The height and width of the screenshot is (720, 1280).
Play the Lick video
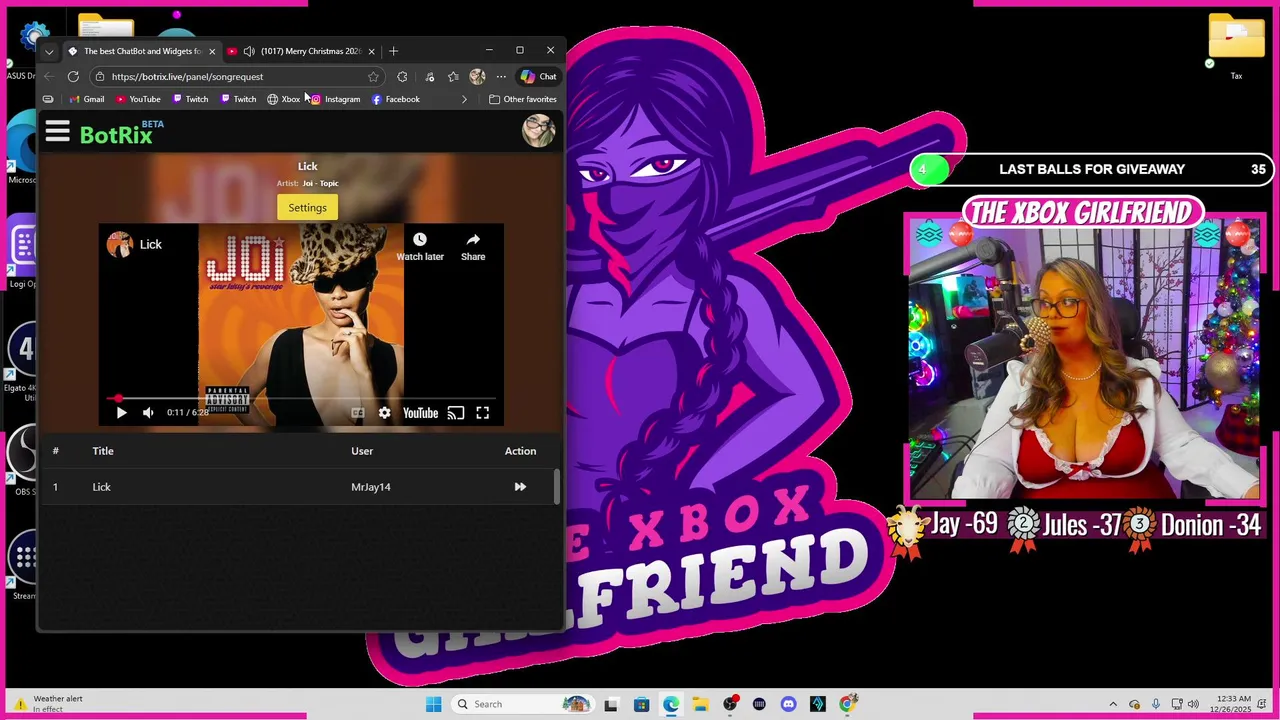121,413
